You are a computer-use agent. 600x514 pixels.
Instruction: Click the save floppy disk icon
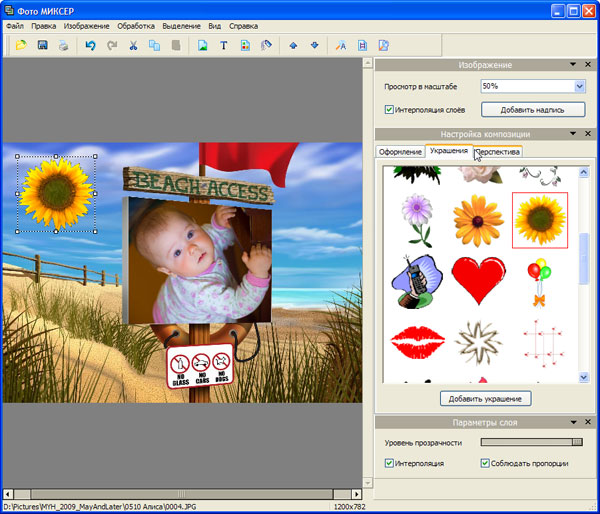point(42,45)
